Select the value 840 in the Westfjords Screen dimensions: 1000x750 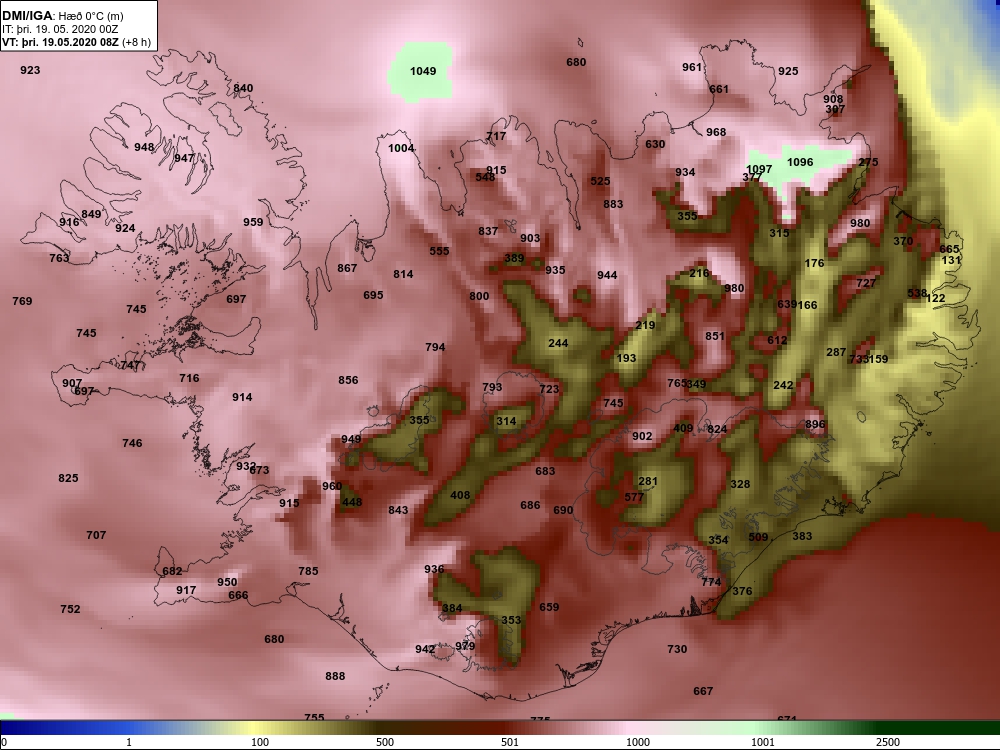[x=243, y=88]
